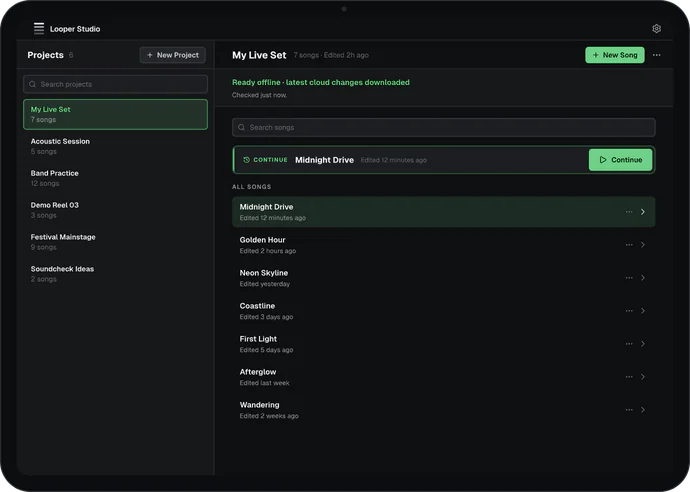This screenshot has height=492, width=690.
Task: Select the Festival Mainstage project
Action: click(115, 242)
